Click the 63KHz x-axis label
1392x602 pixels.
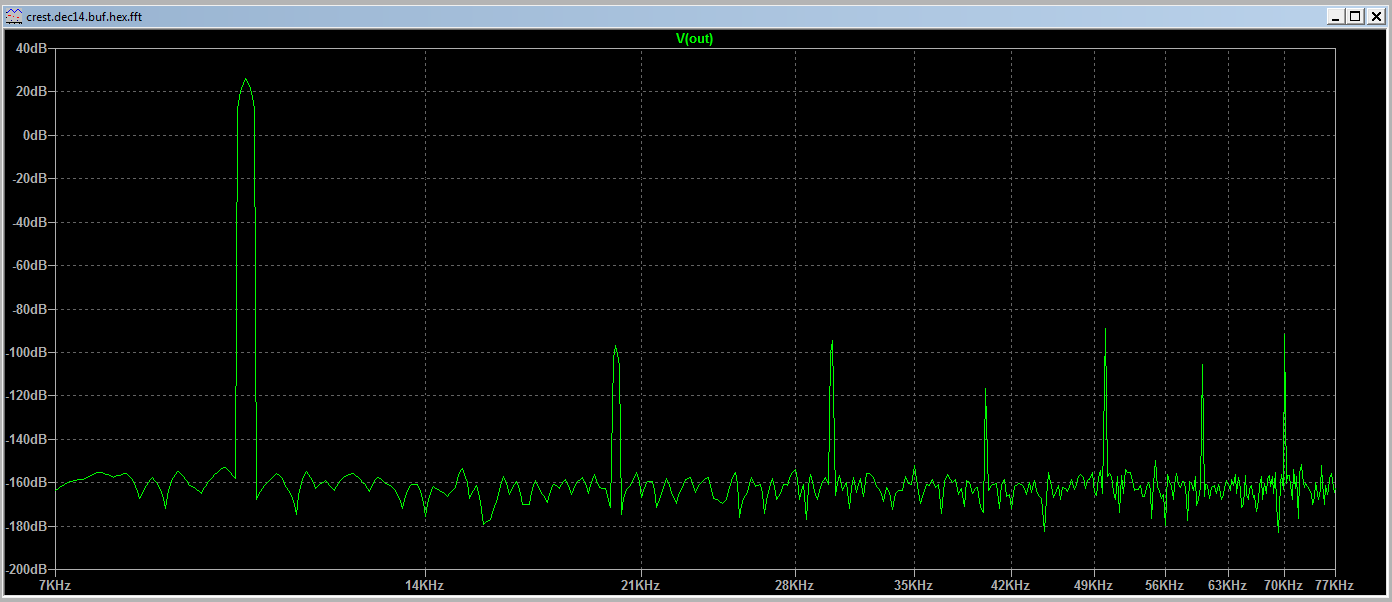pos(1227,585)
